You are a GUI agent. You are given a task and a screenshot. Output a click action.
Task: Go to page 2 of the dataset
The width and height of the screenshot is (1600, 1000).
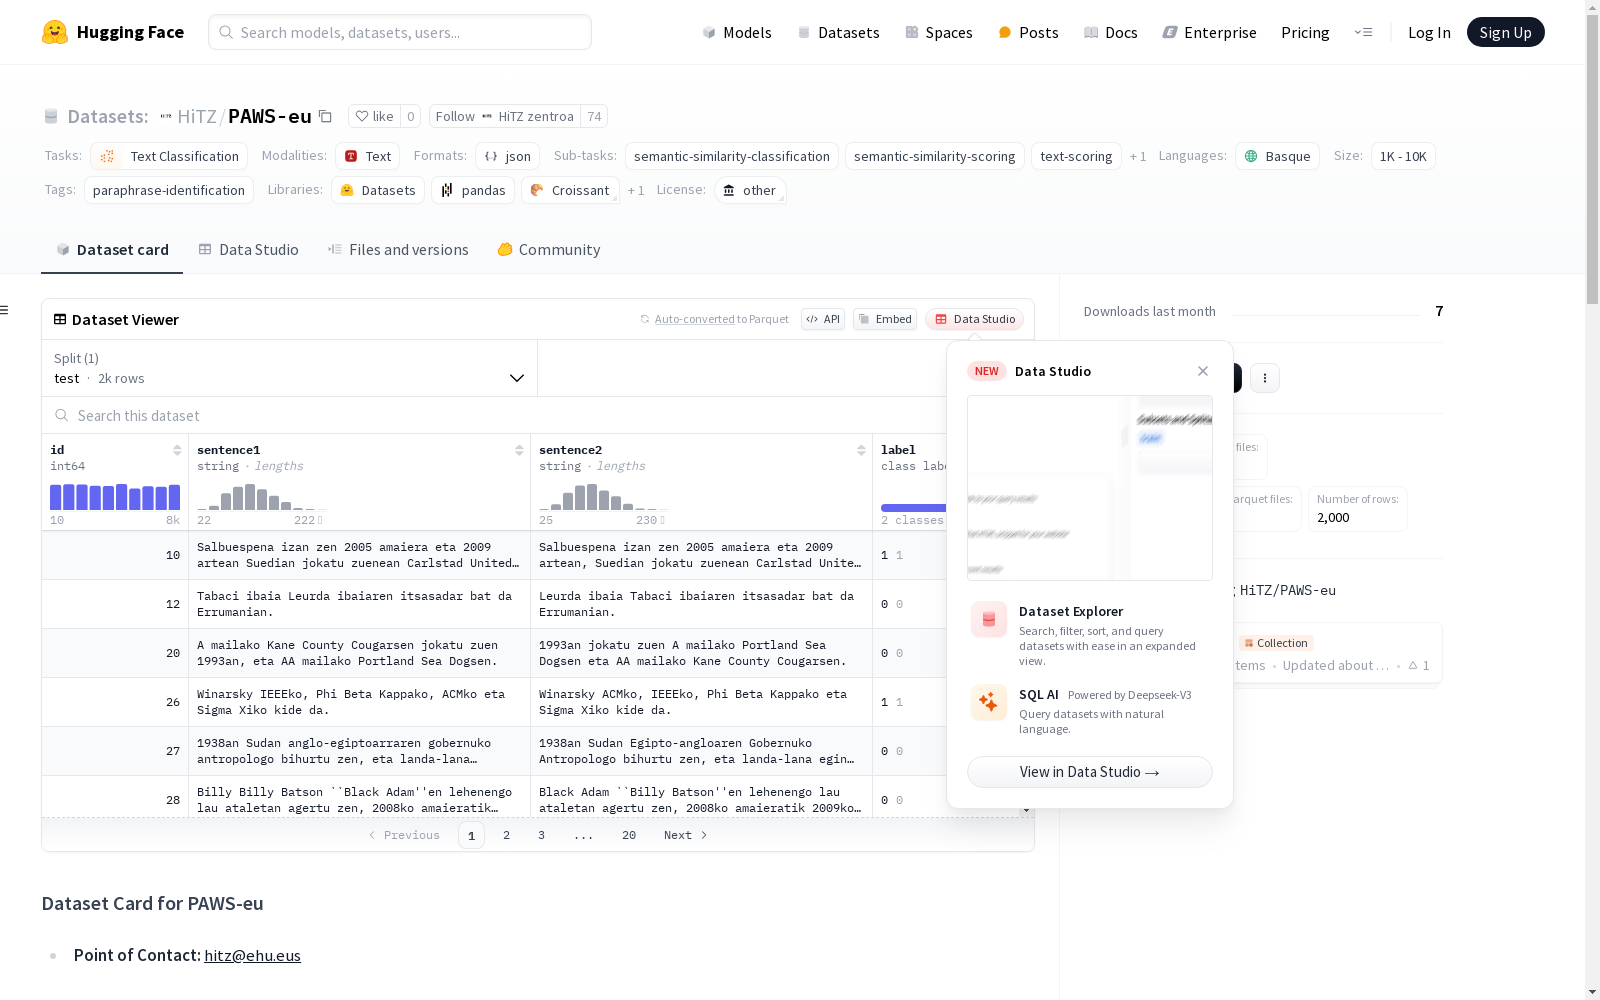point(506,835)
